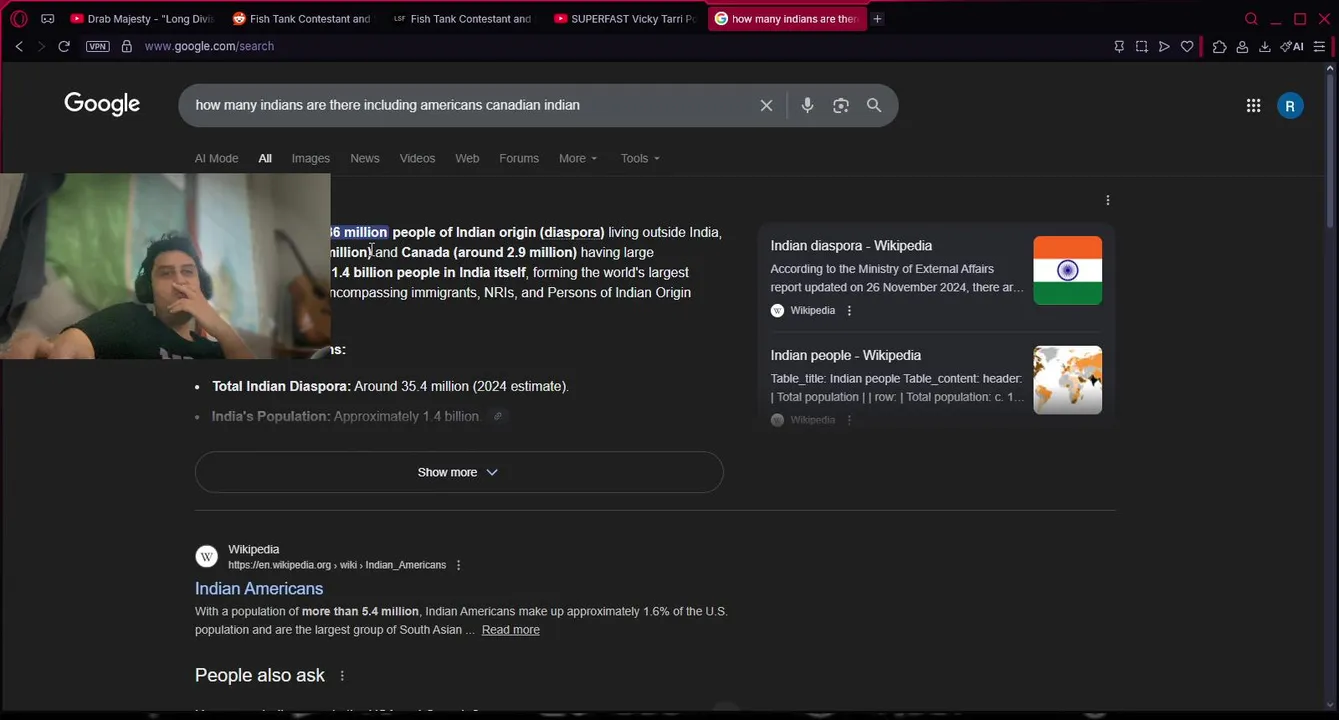Screen dimensions: 1339x720
Task: Open People also ask three-dot menu
Action: [x=342, y=676]
